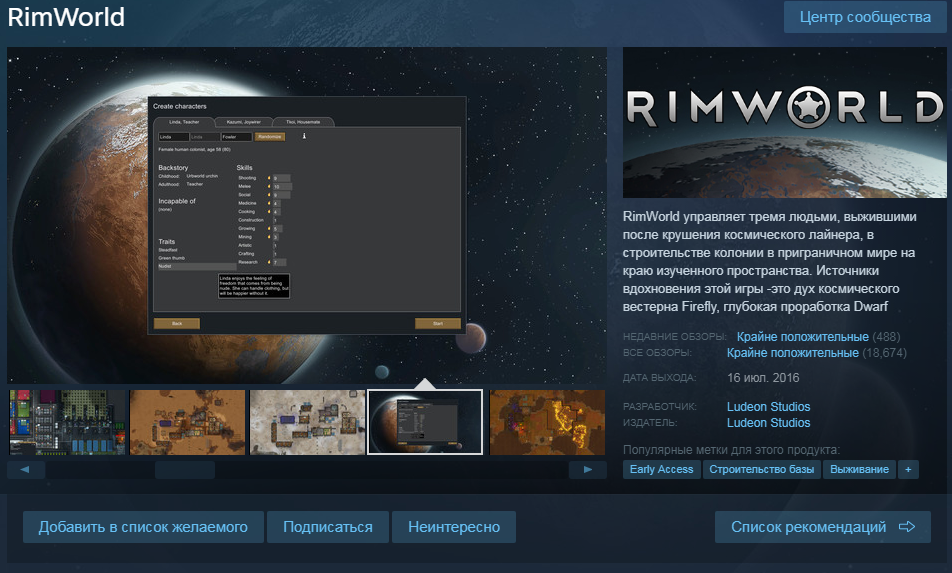Open recent reviews Крайне положительные (488)
This screenshot has height=573, width=952.
[818, 337]
